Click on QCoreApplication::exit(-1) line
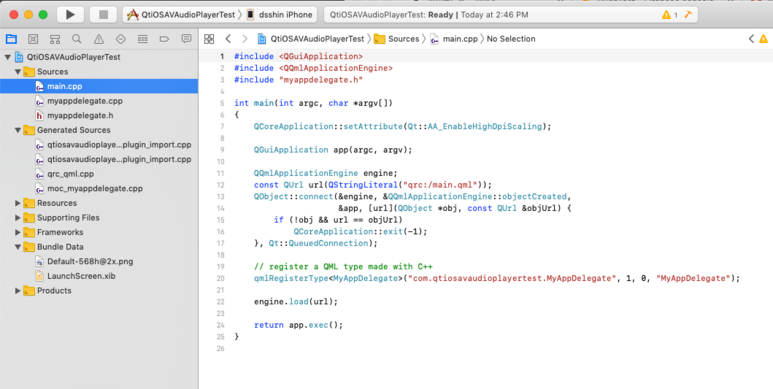 pos(360,232)
